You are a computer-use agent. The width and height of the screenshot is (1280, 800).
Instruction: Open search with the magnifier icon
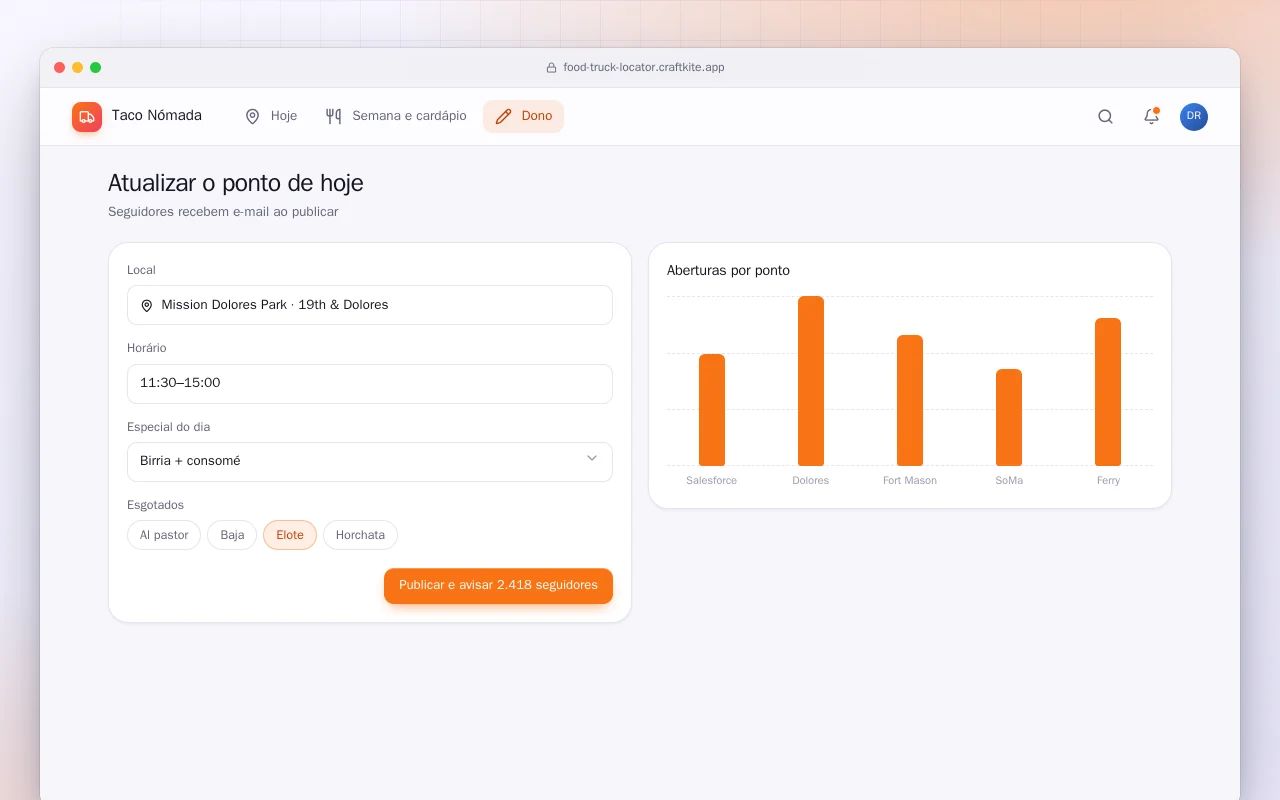click(x=1105, y=117)
